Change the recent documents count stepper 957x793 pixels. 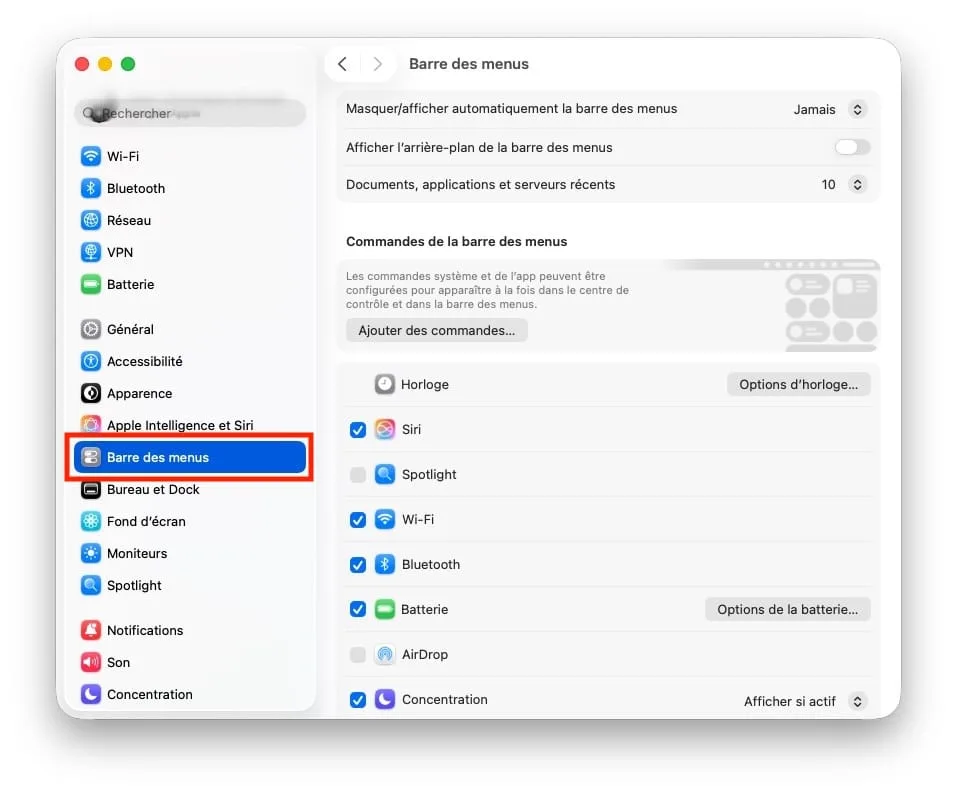[x=858, y=184]
